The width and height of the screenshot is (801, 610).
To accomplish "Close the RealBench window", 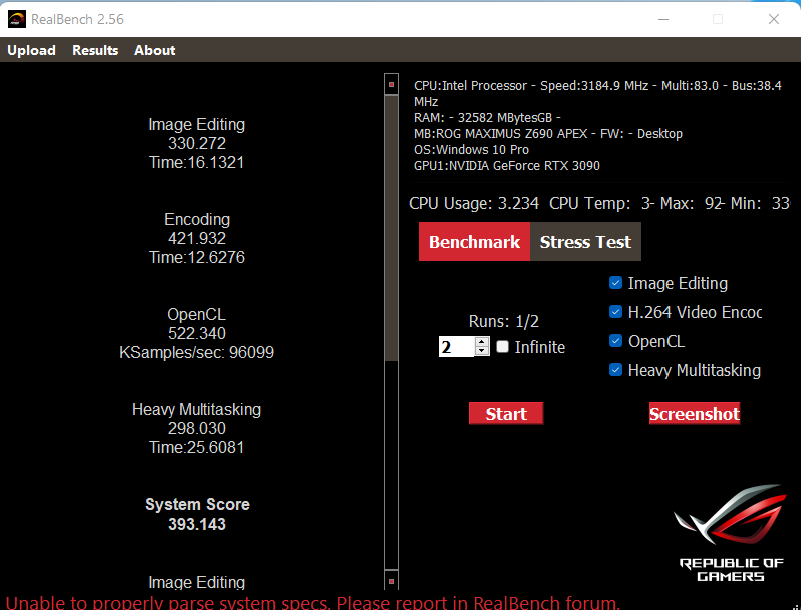I will tap(773, 19).
